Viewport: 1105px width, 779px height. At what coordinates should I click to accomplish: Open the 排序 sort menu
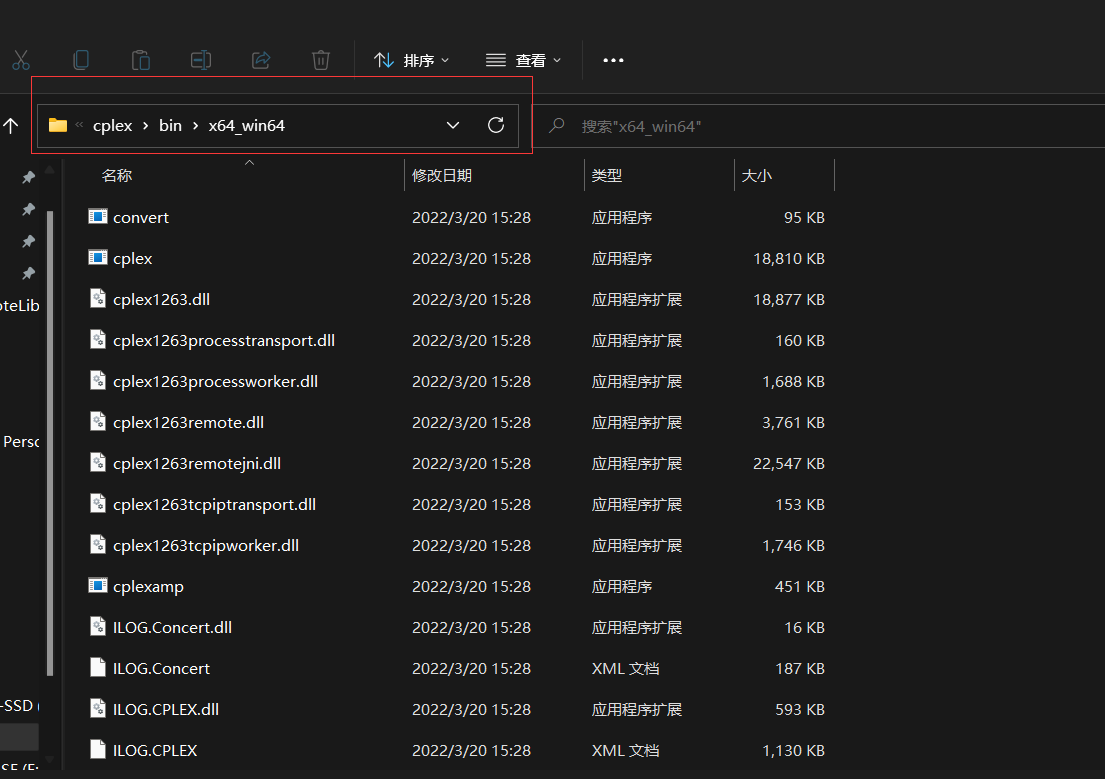(x=412, y=61)
